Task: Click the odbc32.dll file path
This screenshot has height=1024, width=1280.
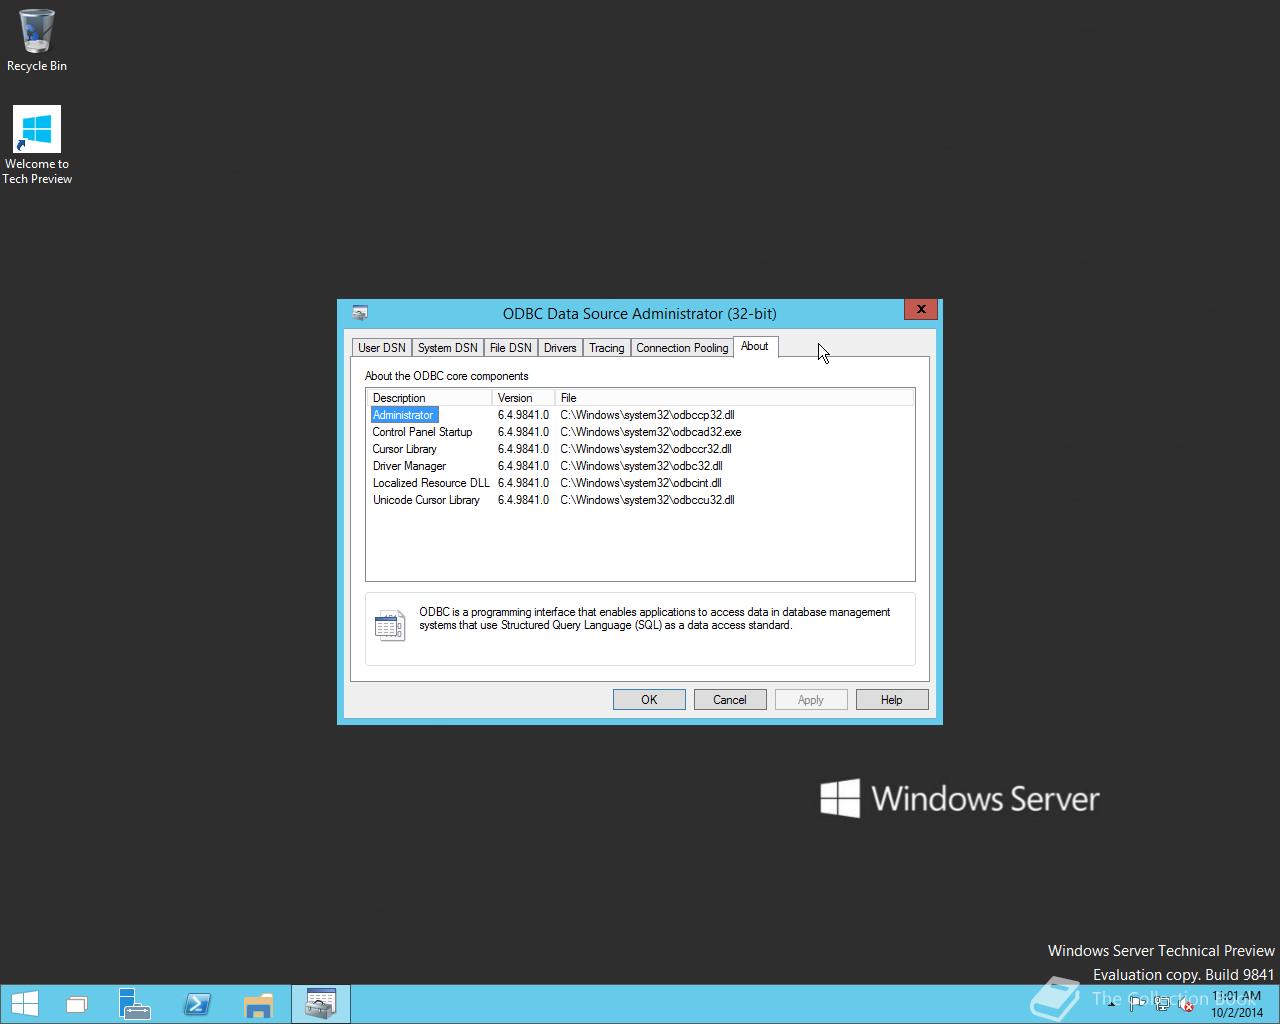Action: [x=641, y=466]
